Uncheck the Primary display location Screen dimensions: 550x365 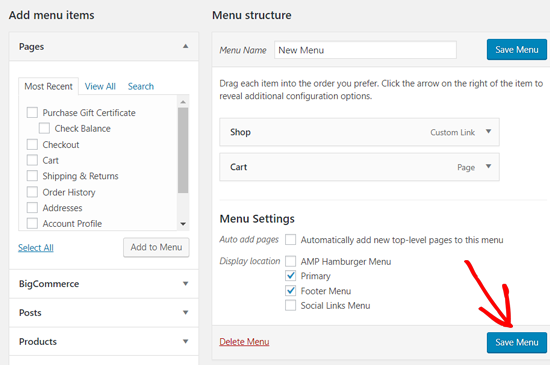(290, 276)
